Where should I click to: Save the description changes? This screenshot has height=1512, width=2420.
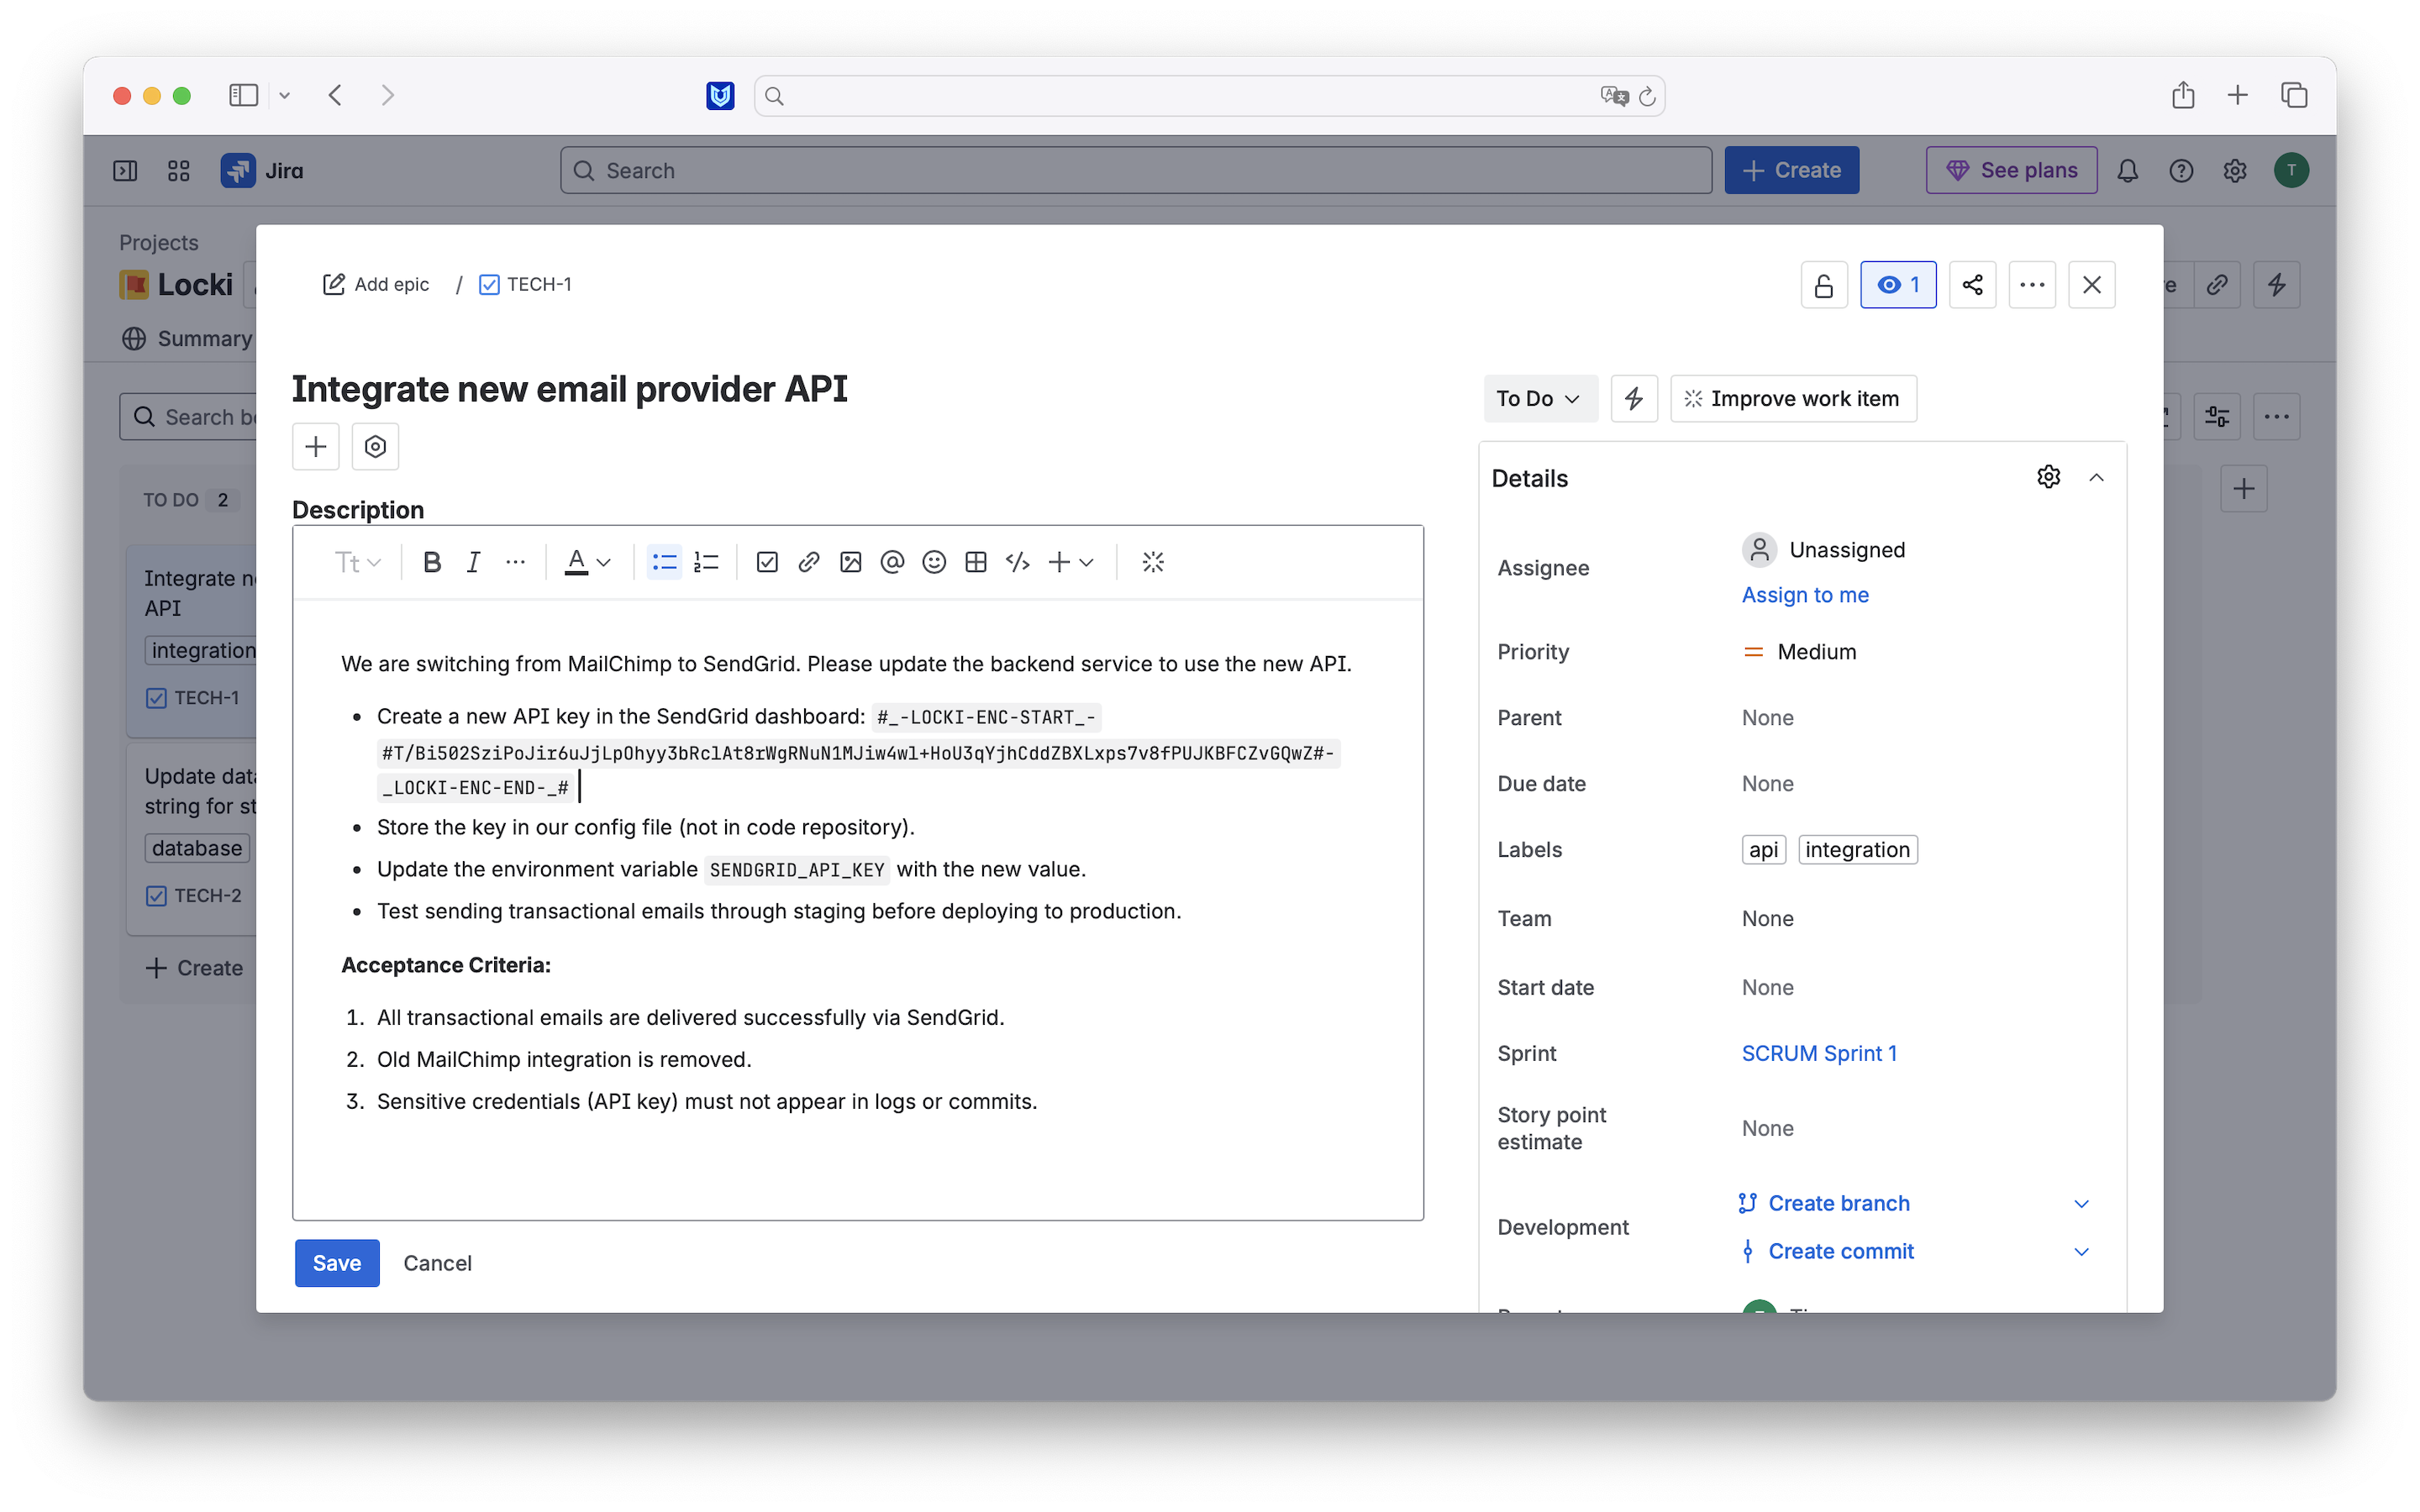pos(337,1263)
